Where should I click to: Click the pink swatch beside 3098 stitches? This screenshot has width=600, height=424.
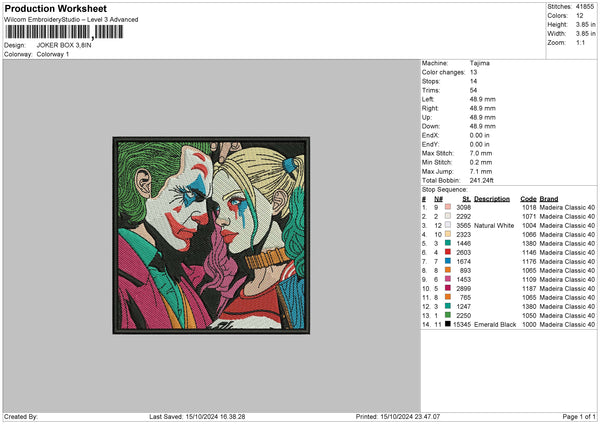click(x=448, y=207)
